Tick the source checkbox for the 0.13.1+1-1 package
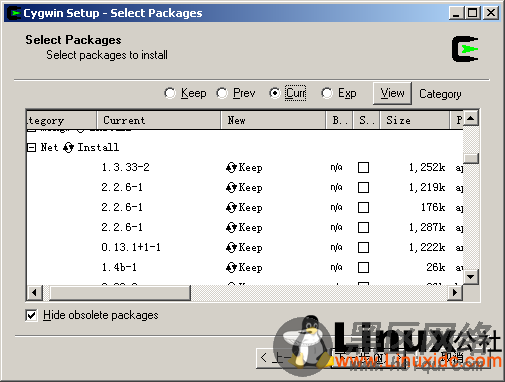 [363, 247]
